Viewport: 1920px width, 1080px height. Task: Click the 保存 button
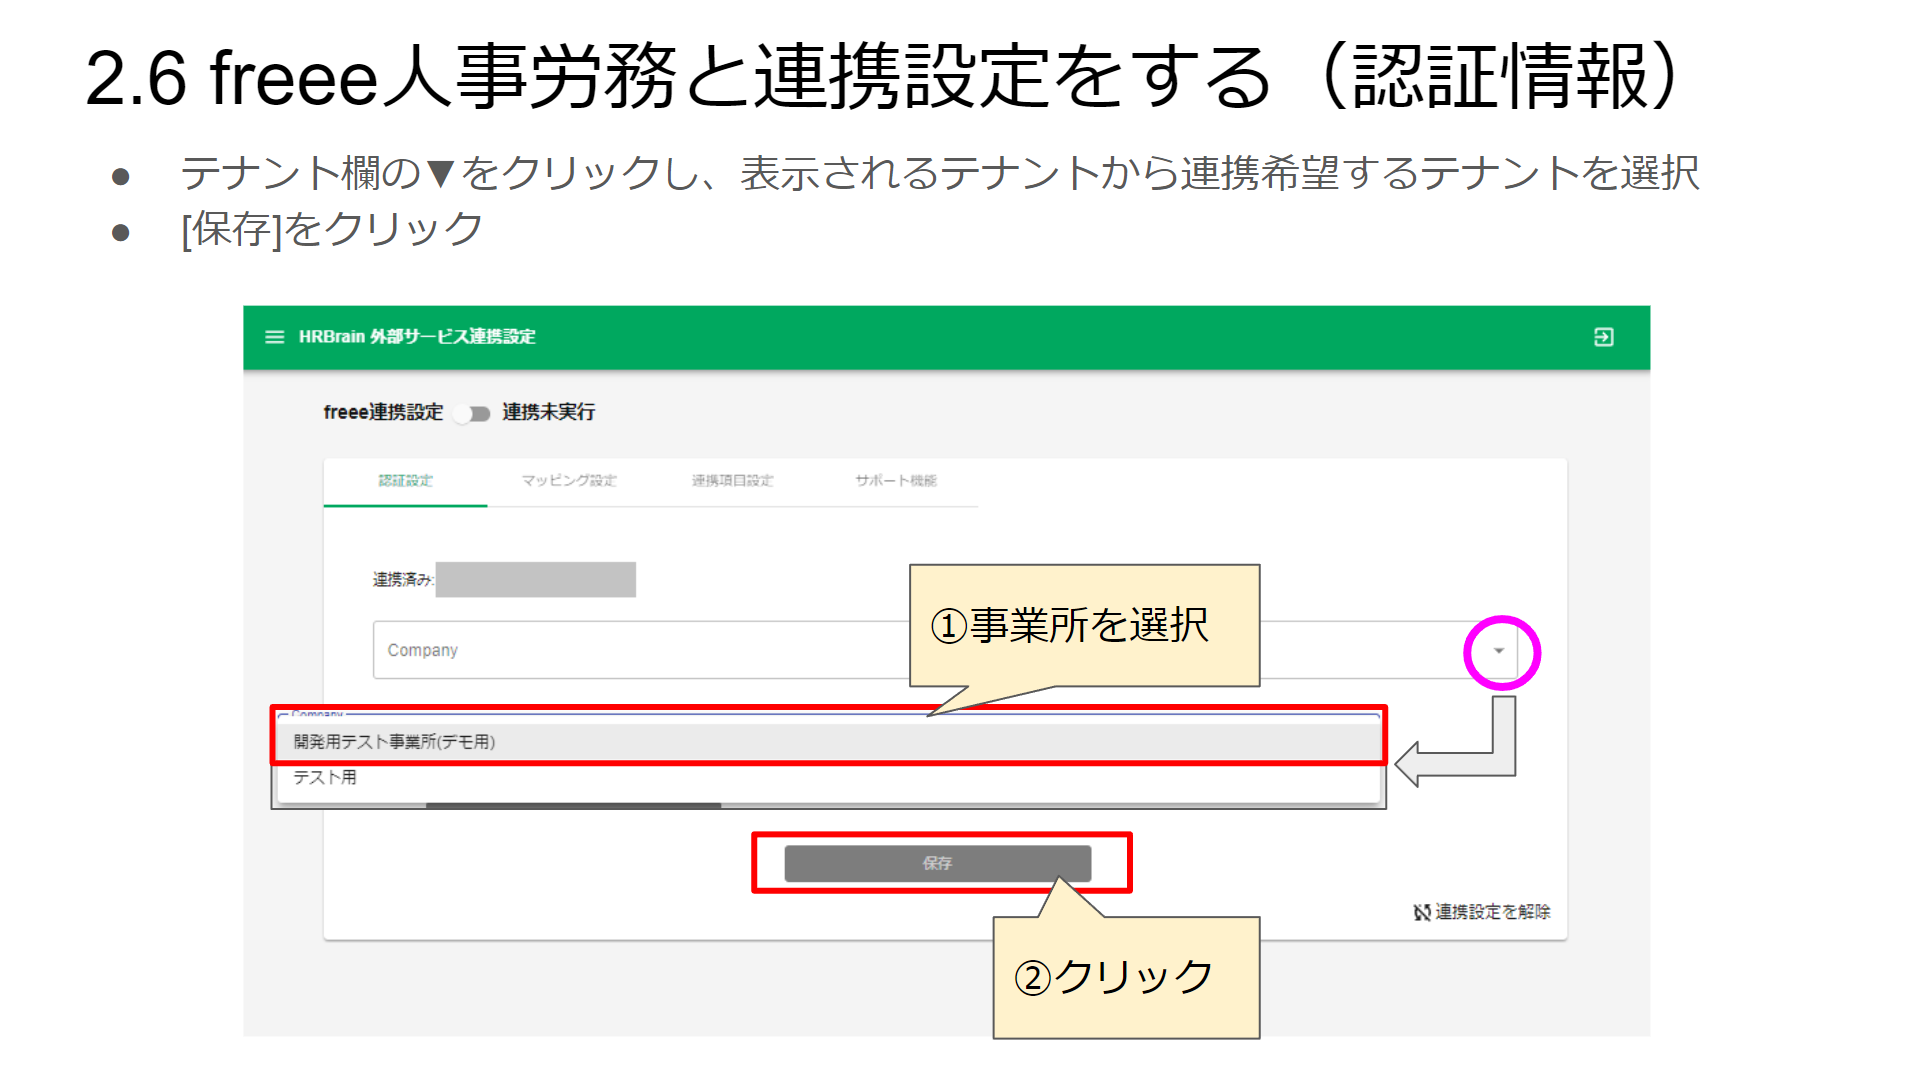pyautogui.click(x=937, y=863)
